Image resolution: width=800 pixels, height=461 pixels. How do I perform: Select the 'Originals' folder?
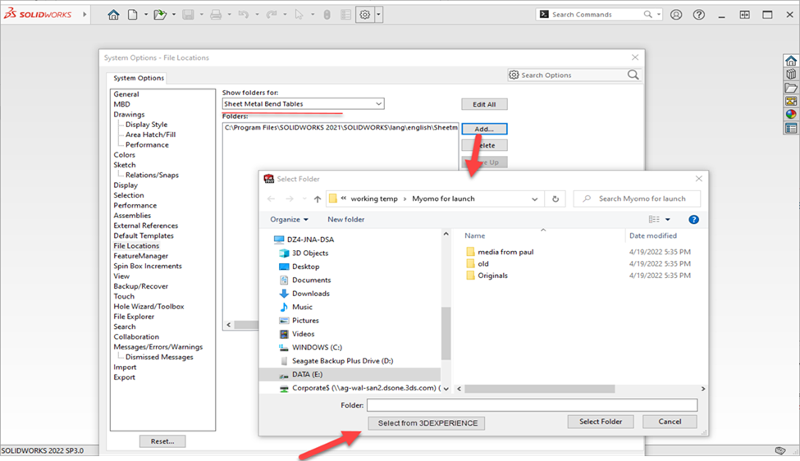point(487,275)
